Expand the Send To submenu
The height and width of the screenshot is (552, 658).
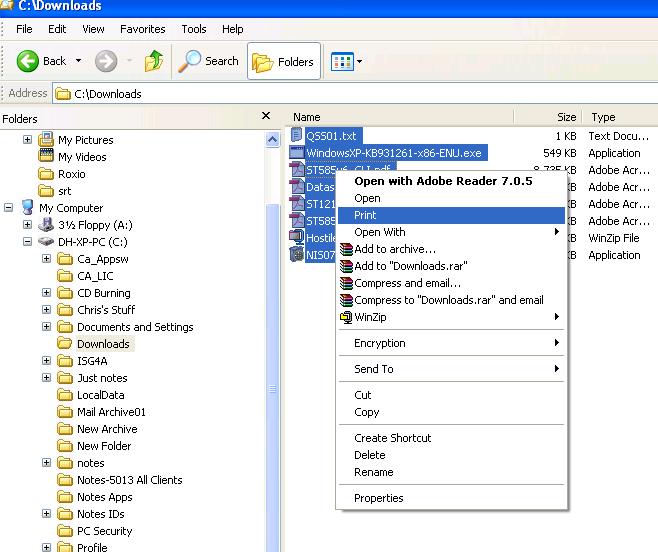coord(452,369)
